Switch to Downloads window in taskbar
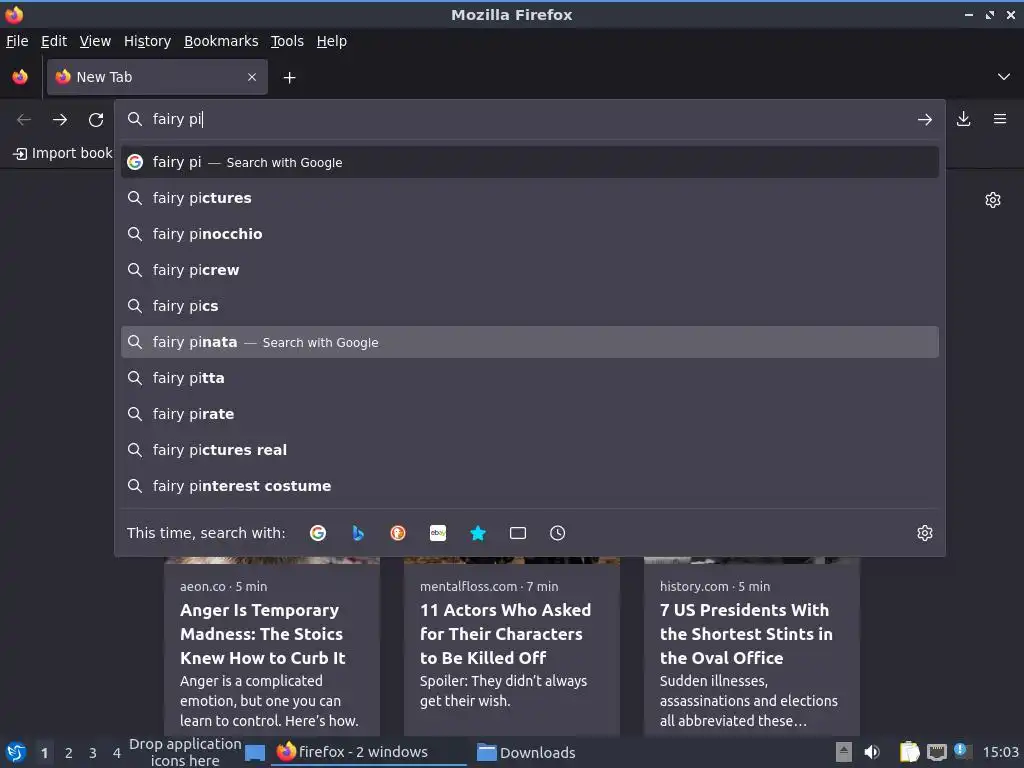 526,752
